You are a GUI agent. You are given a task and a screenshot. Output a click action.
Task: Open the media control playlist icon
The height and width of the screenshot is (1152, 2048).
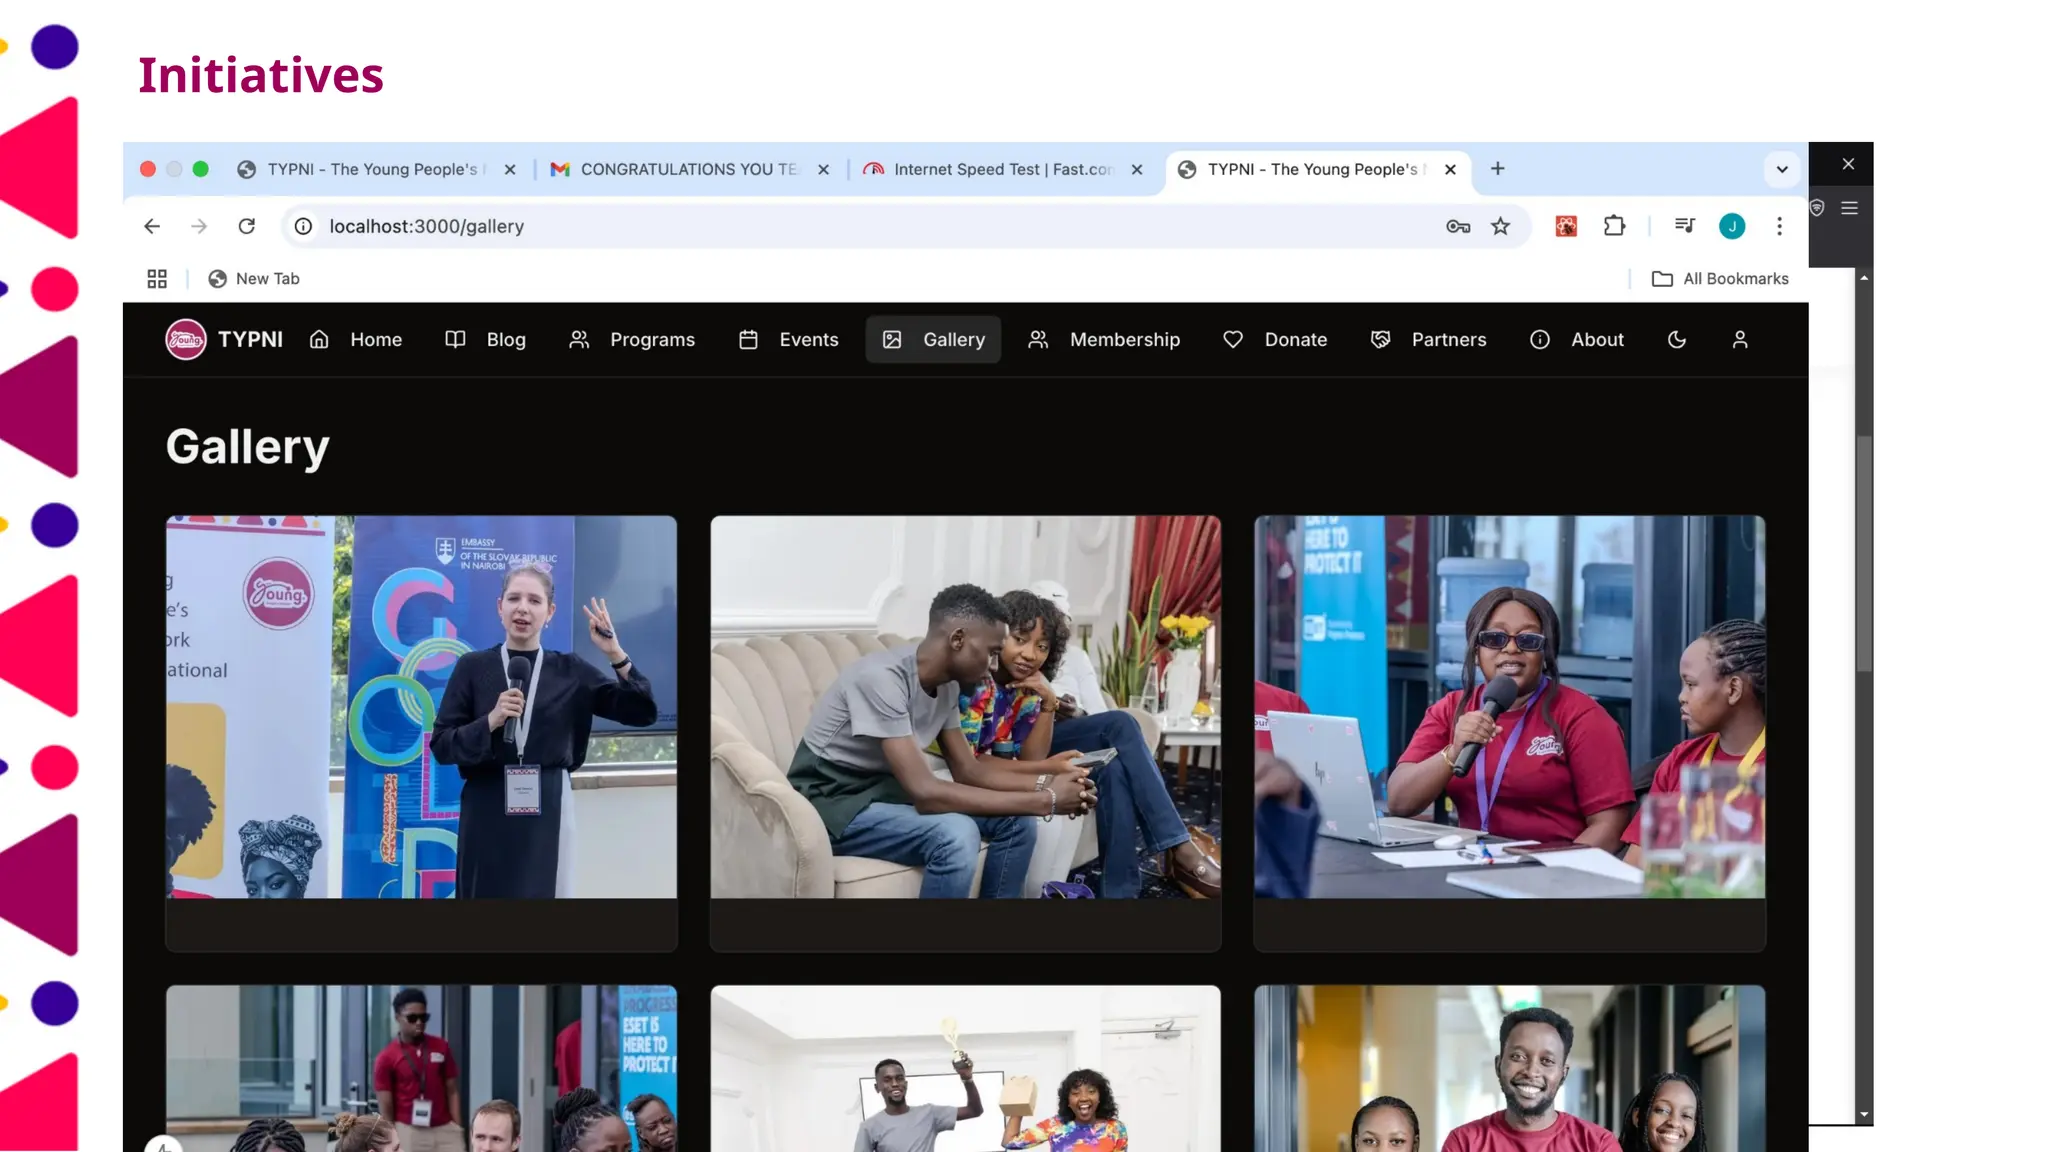click(x=1685, y=226)
